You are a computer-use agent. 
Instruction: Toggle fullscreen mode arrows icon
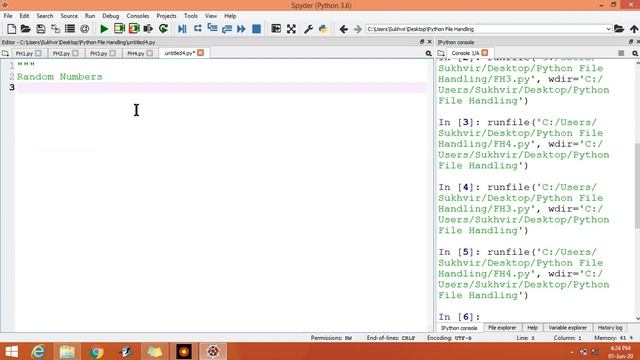pos(291,29)
